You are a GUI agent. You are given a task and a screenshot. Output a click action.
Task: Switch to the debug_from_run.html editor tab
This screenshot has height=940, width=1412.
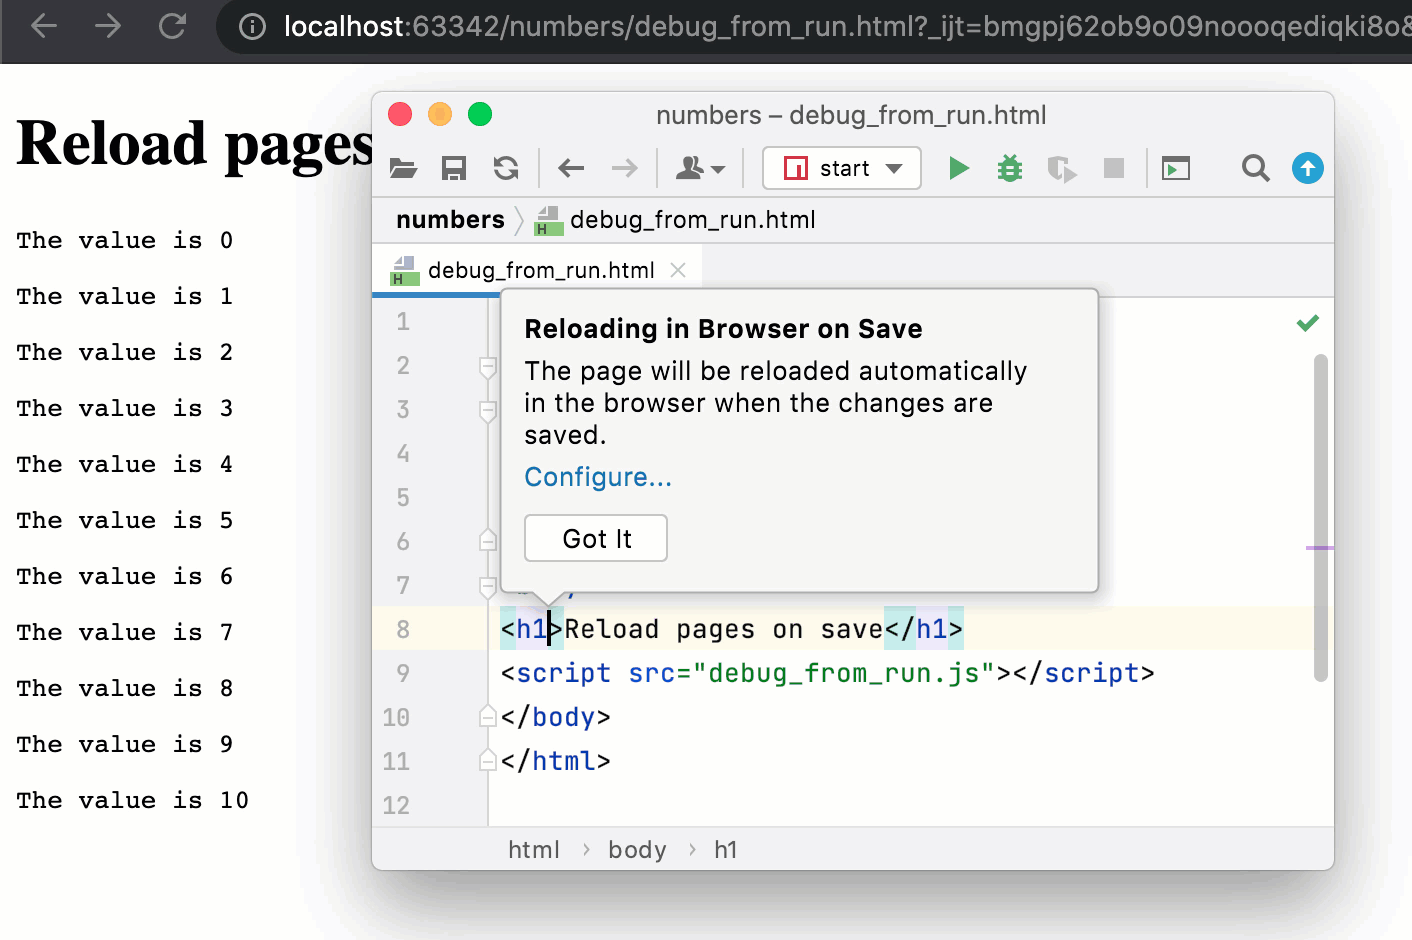pyautogui.click(x=540, y=269)
